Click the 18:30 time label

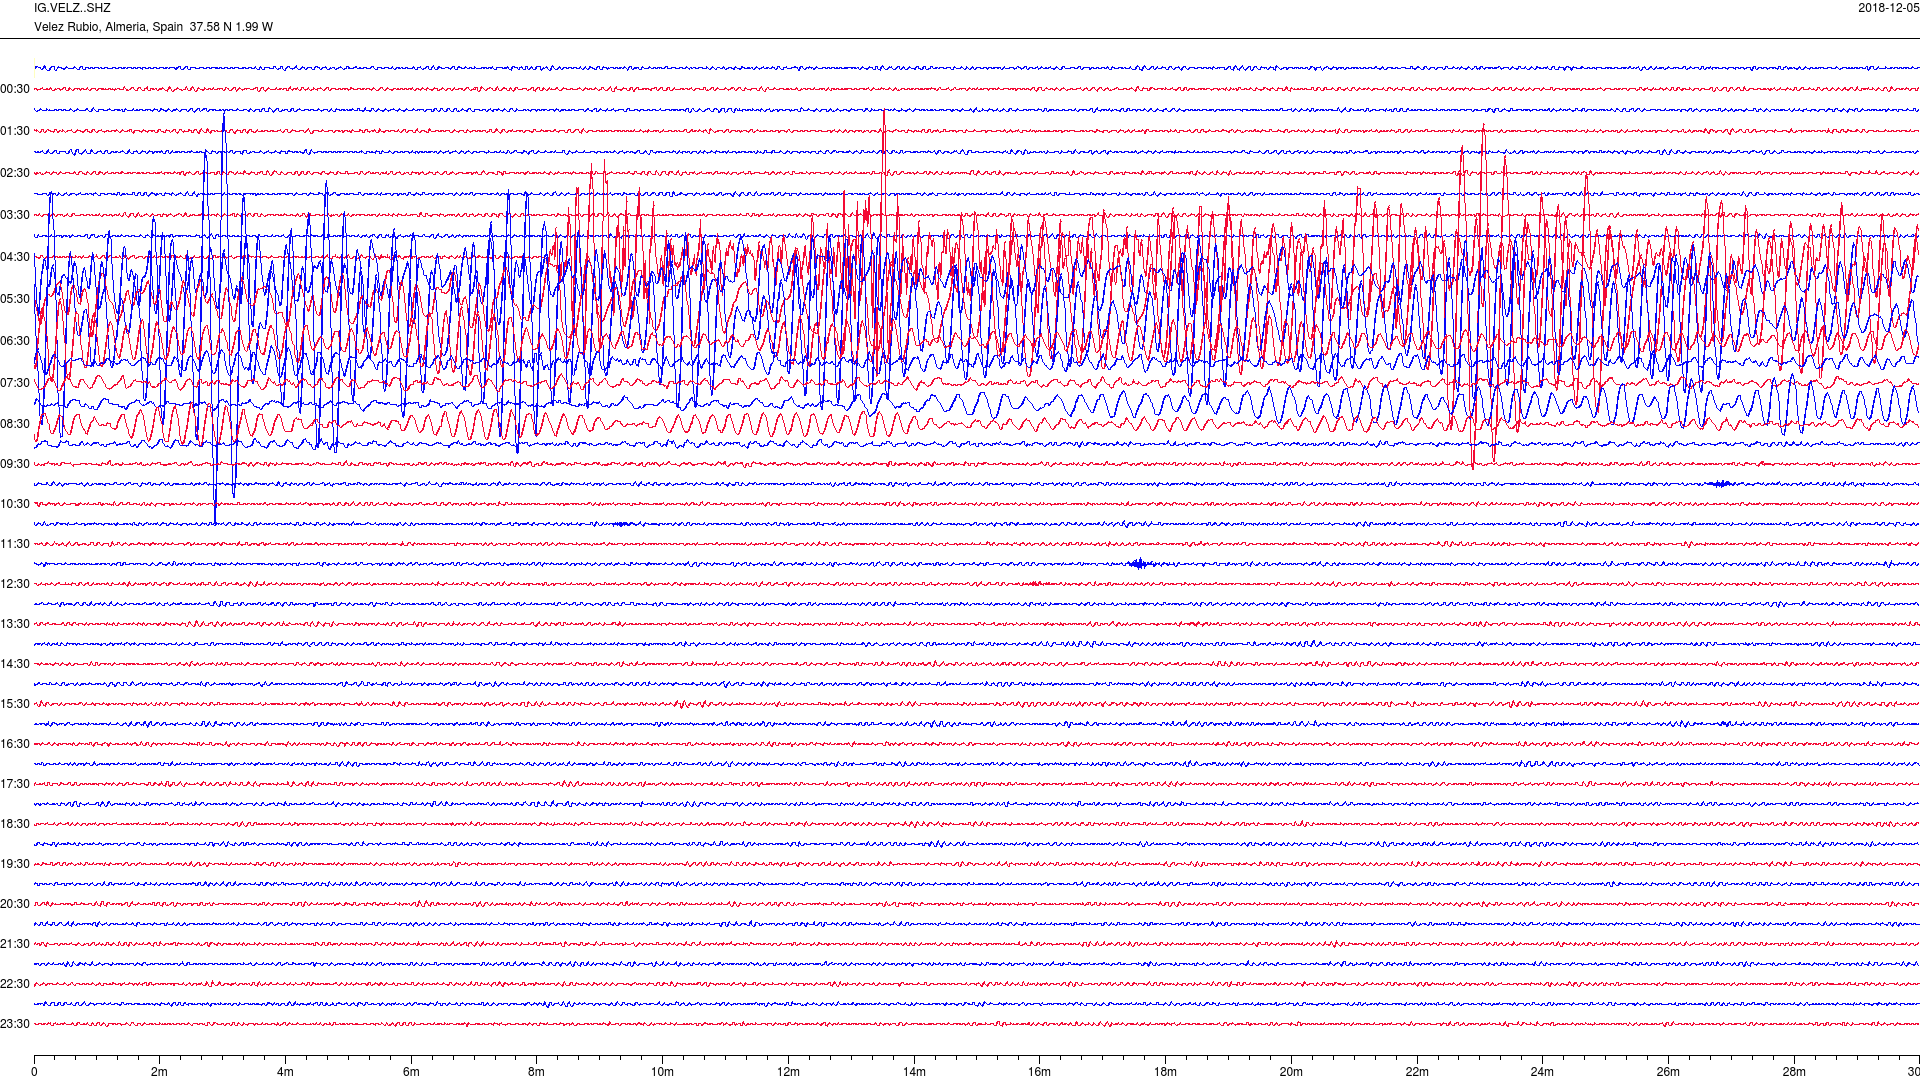click(15, 824)
